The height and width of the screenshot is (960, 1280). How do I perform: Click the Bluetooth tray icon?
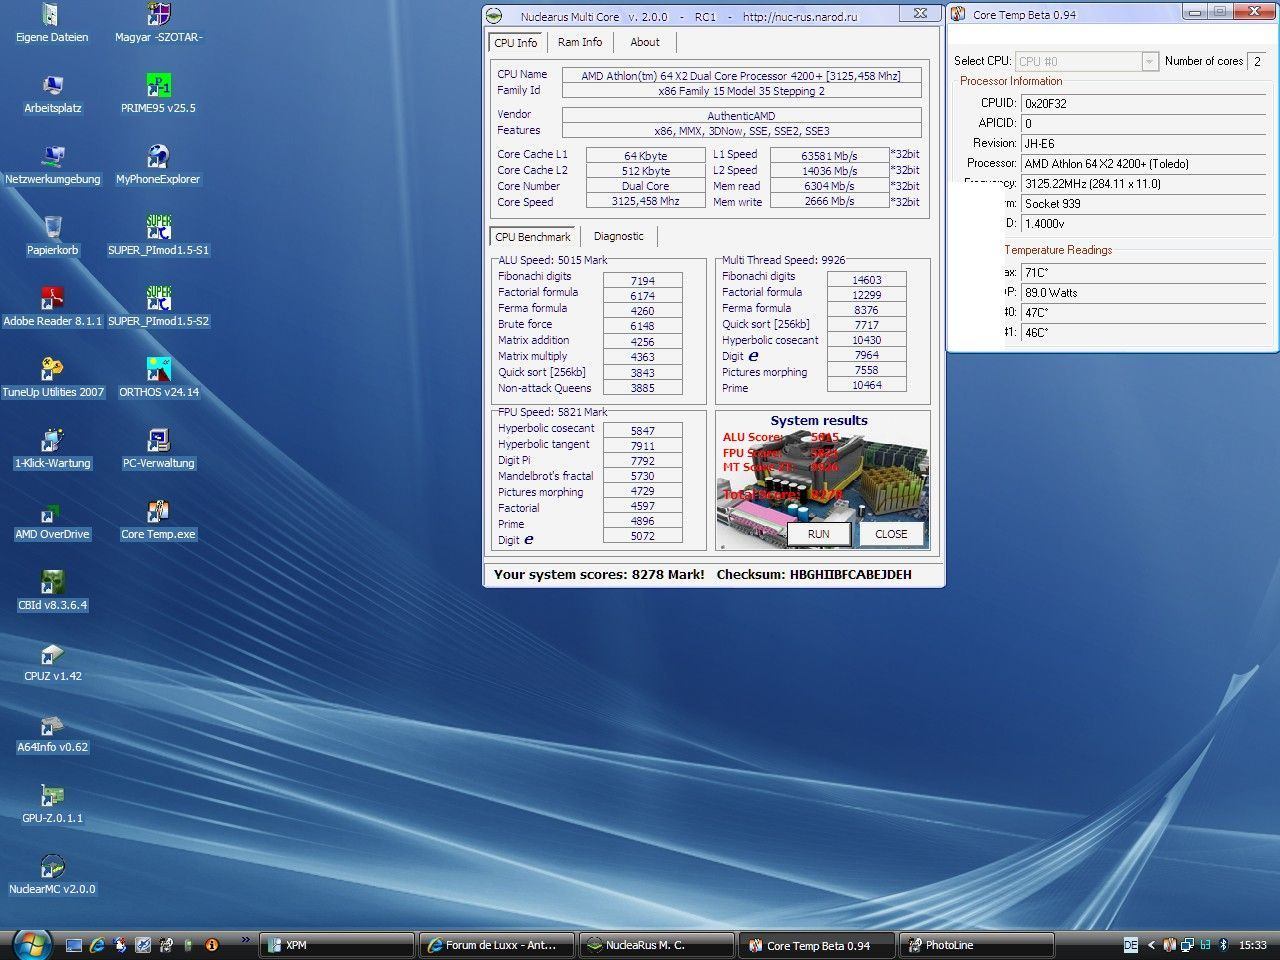pos(1223,945)
